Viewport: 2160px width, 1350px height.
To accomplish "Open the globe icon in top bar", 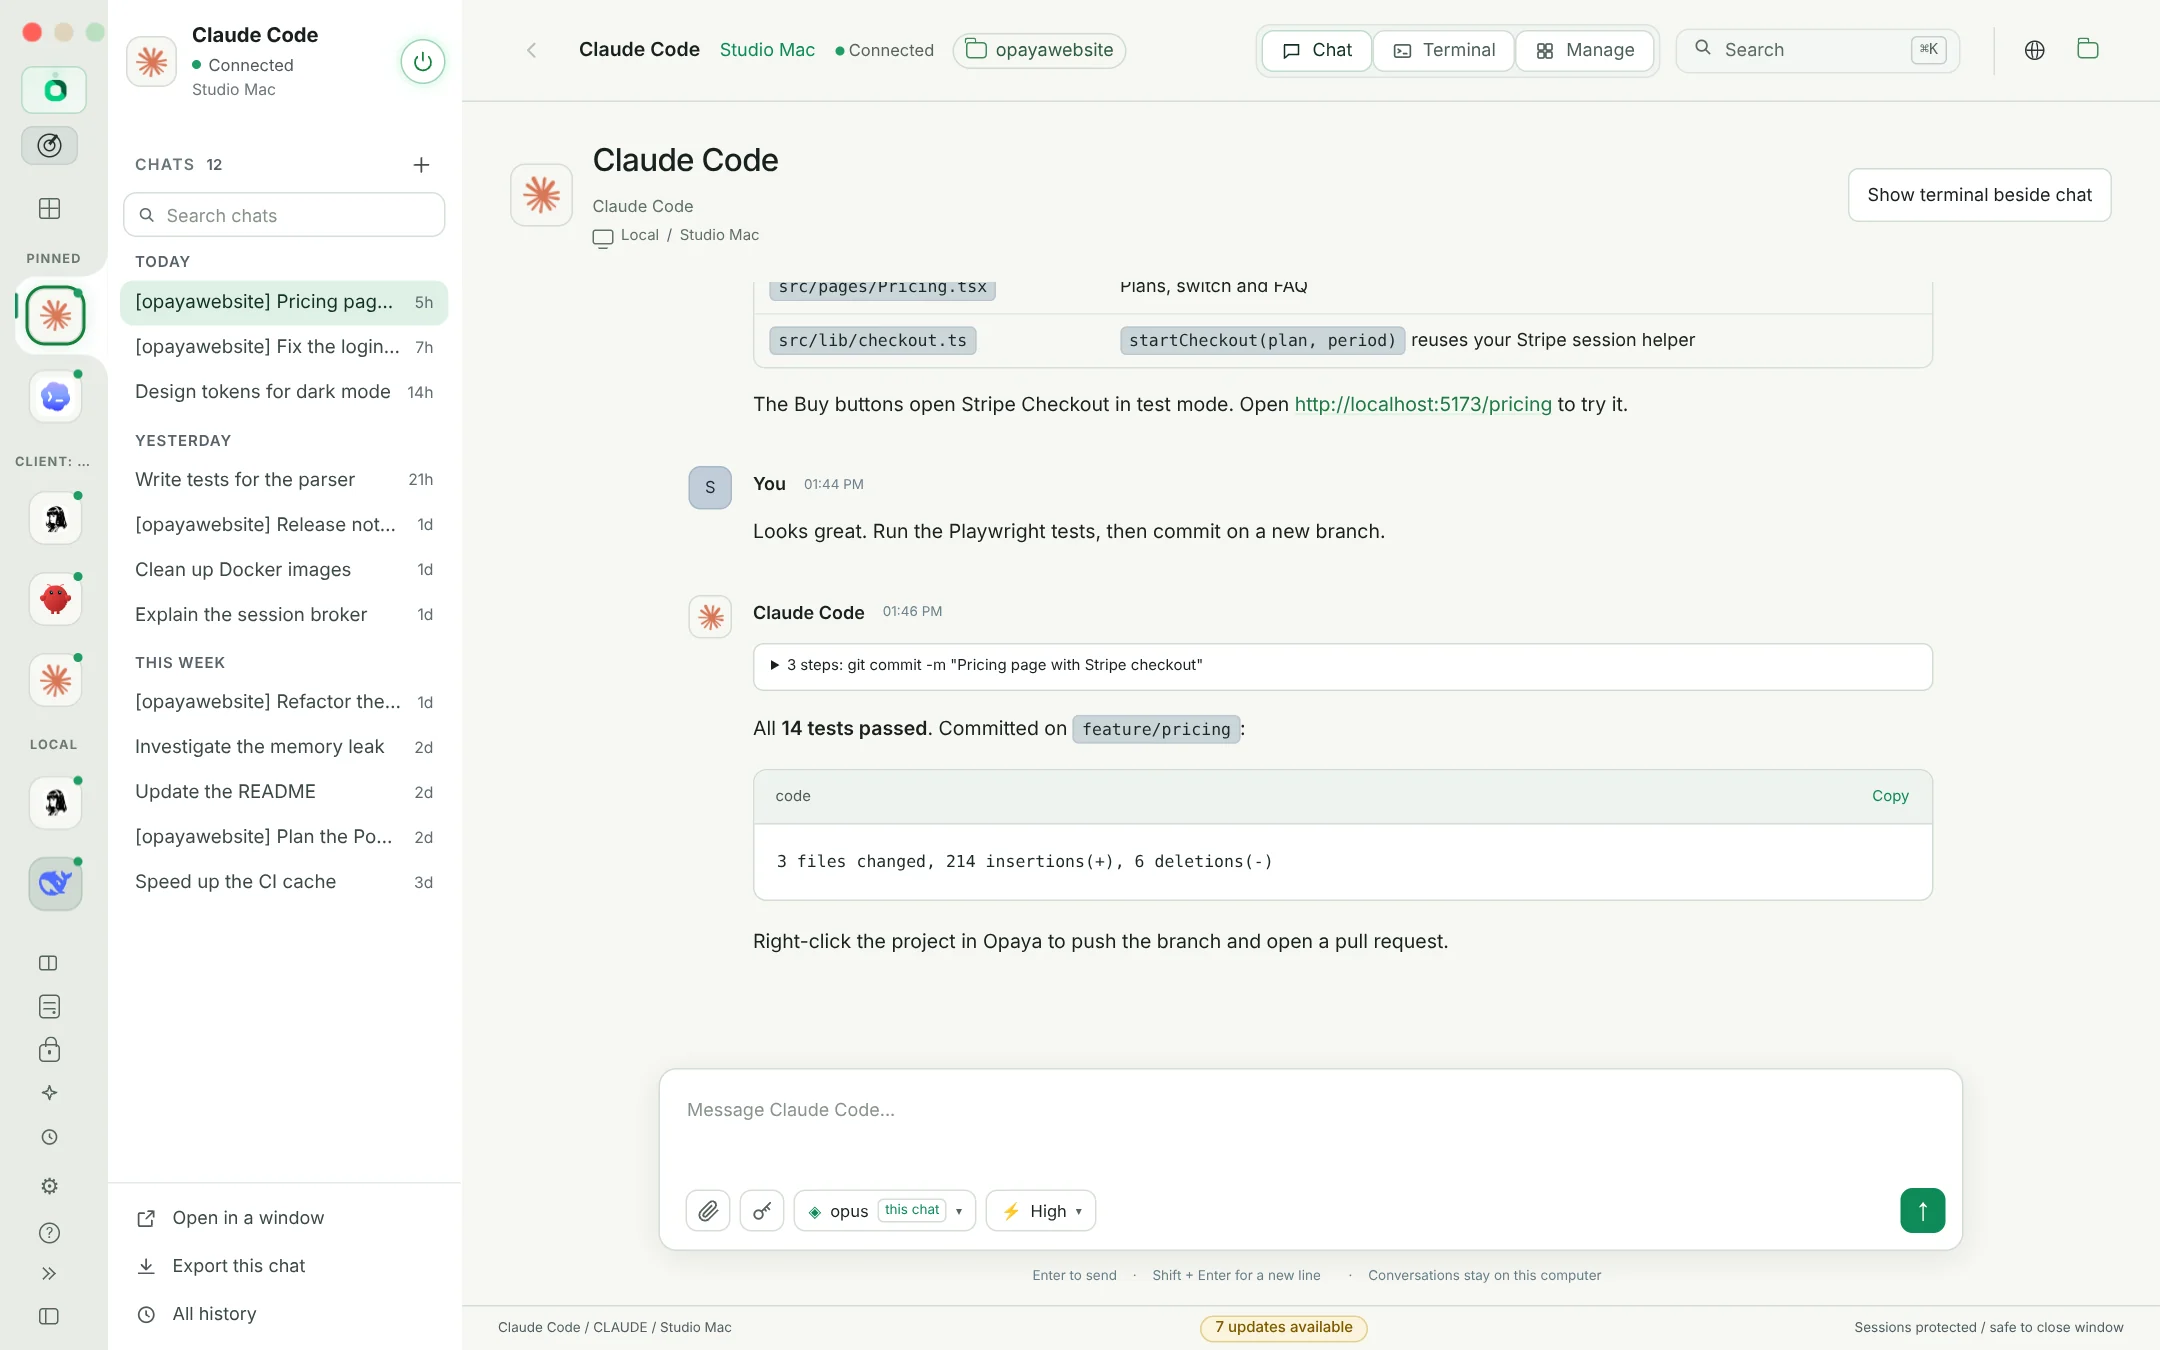I will tap(2034, 50).
